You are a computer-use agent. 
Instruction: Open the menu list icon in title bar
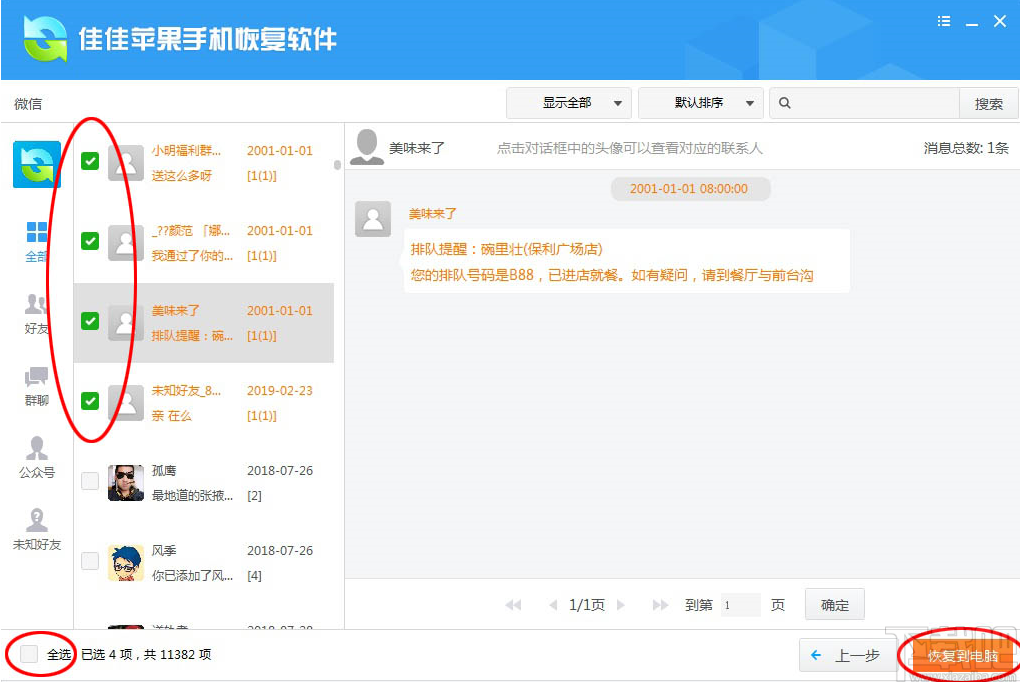click(944, 21)
